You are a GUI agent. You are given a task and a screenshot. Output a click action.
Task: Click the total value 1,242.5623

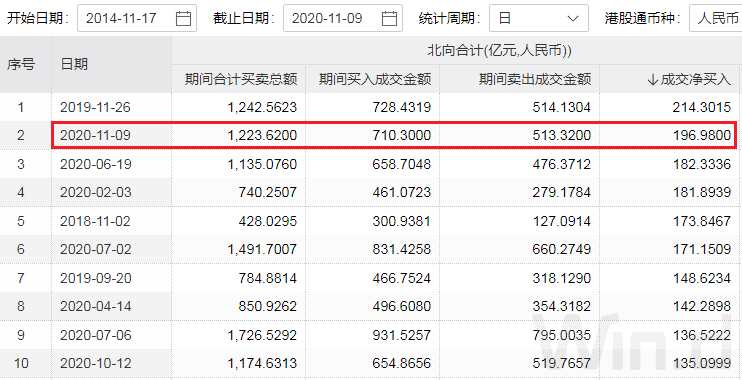(x=262, y=107)
